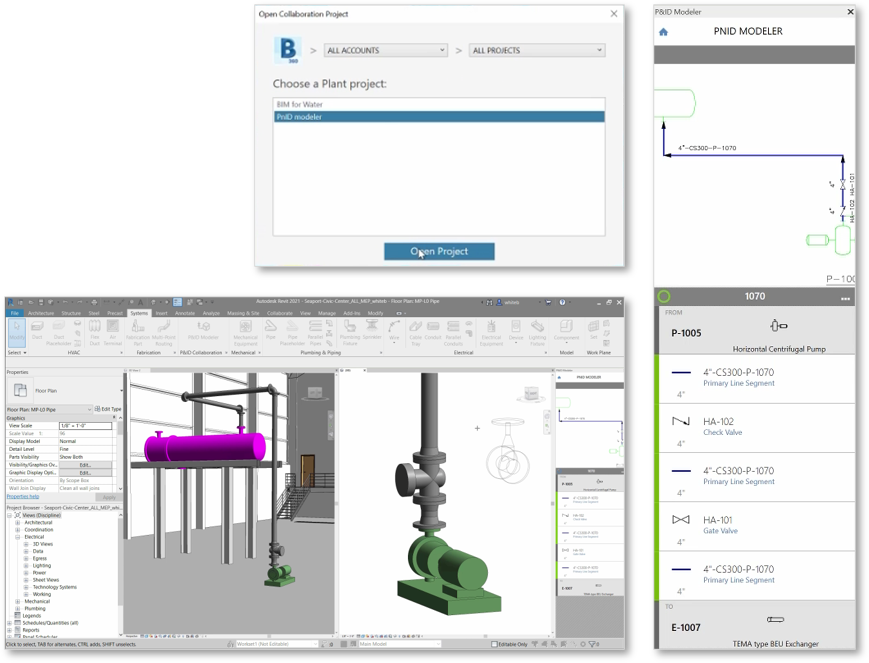Screen dimensions: 869x663
Task: Open the three-dots menu beside 1070
Action: coord(845,298)
